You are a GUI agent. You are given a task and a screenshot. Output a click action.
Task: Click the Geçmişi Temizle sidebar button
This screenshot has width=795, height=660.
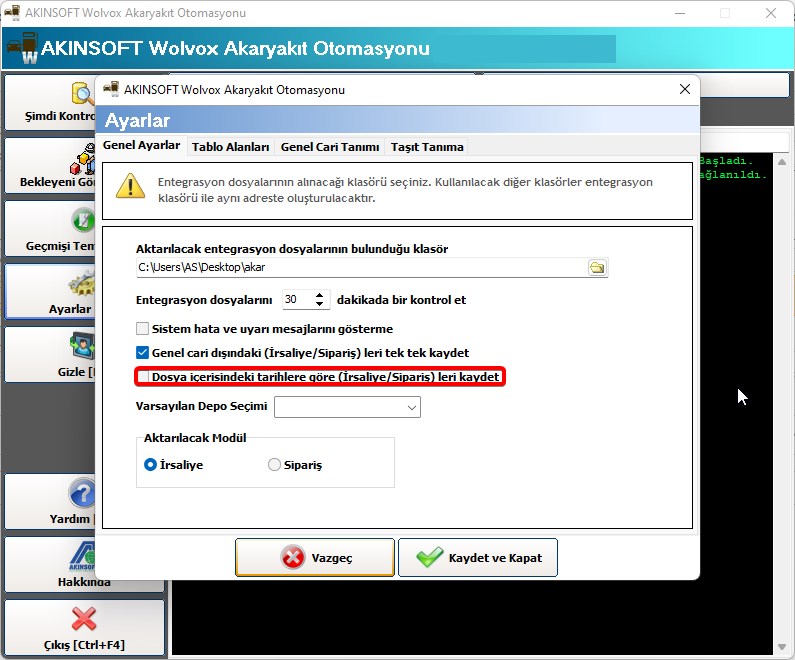pyautogui.click(x=50, y=229)
